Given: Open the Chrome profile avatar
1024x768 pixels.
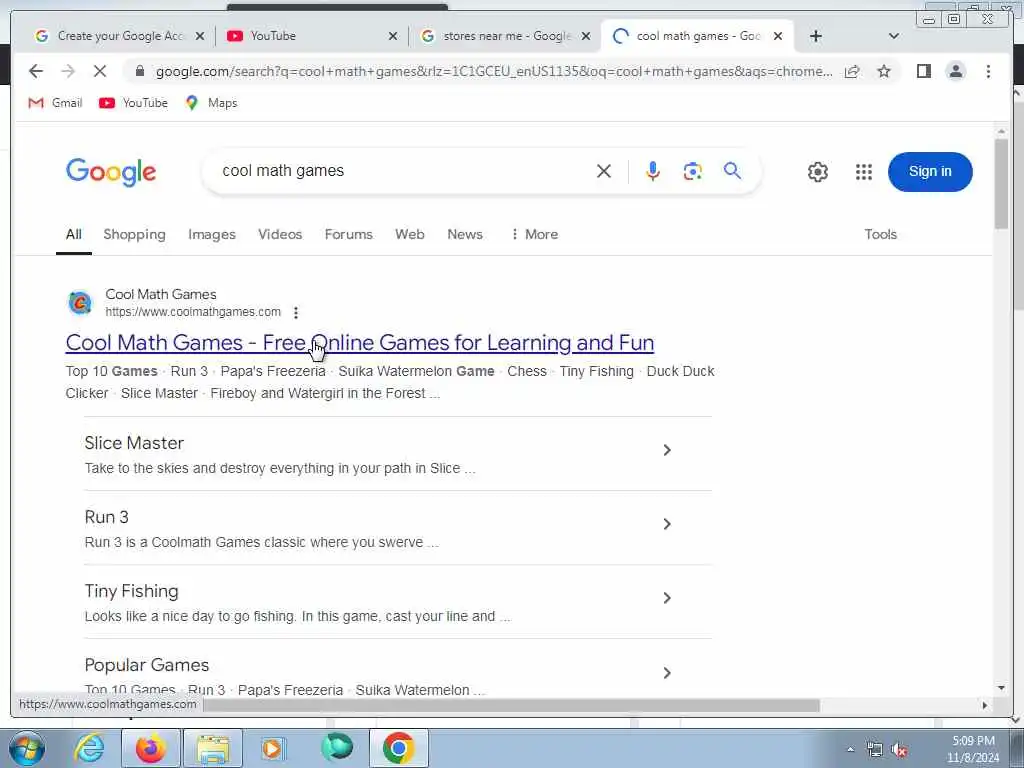Looking at the screenshot, I should coord(955,71).
